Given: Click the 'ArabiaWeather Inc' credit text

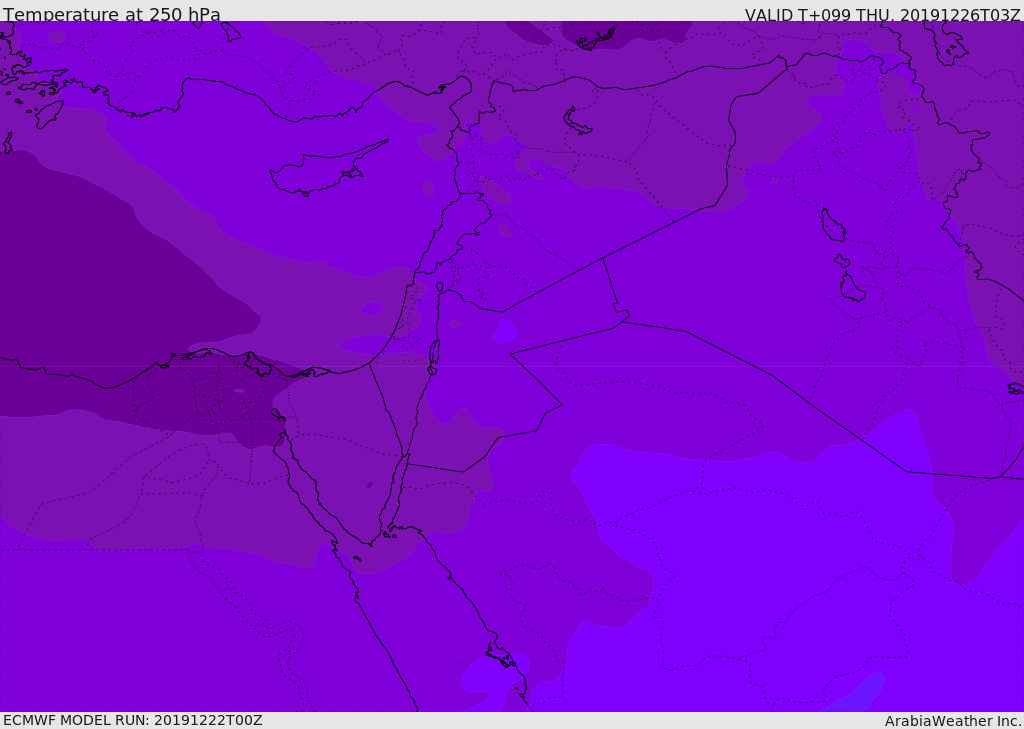Looking at the screenshot, I should tap(952, 721).
